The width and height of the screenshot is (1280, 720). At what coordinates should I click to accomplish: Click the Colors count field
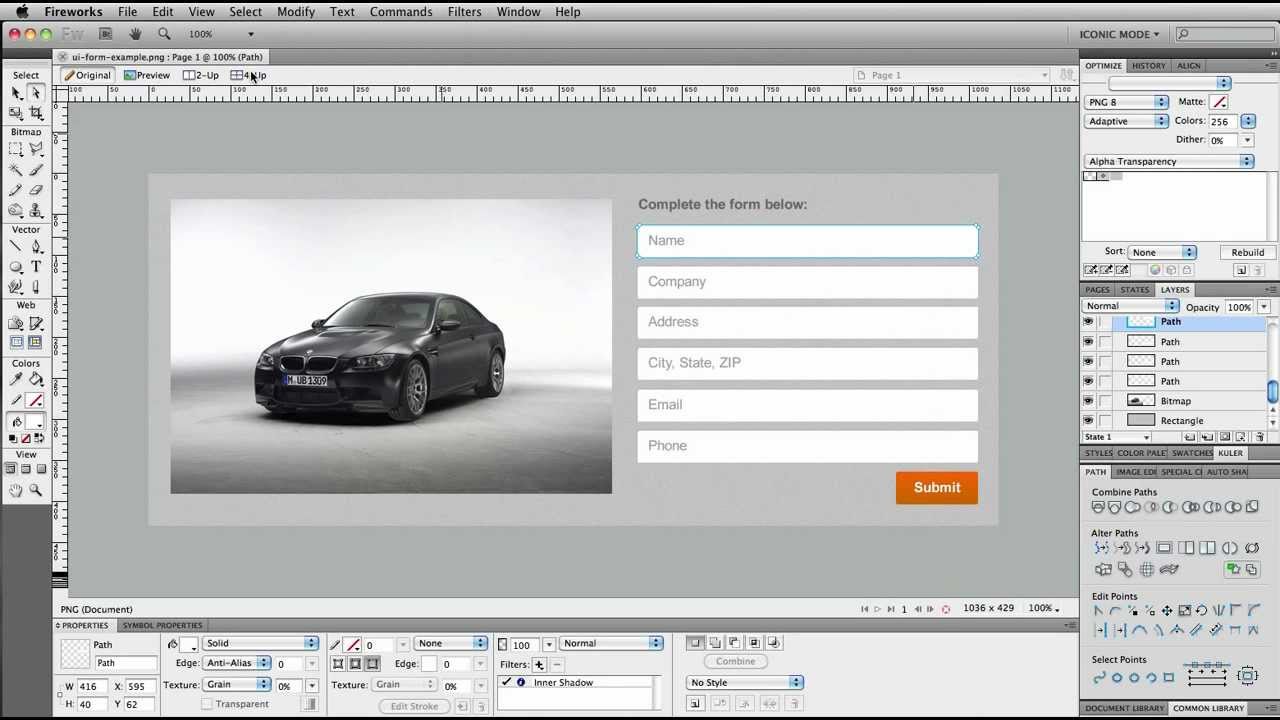(x=1223, y=121)
